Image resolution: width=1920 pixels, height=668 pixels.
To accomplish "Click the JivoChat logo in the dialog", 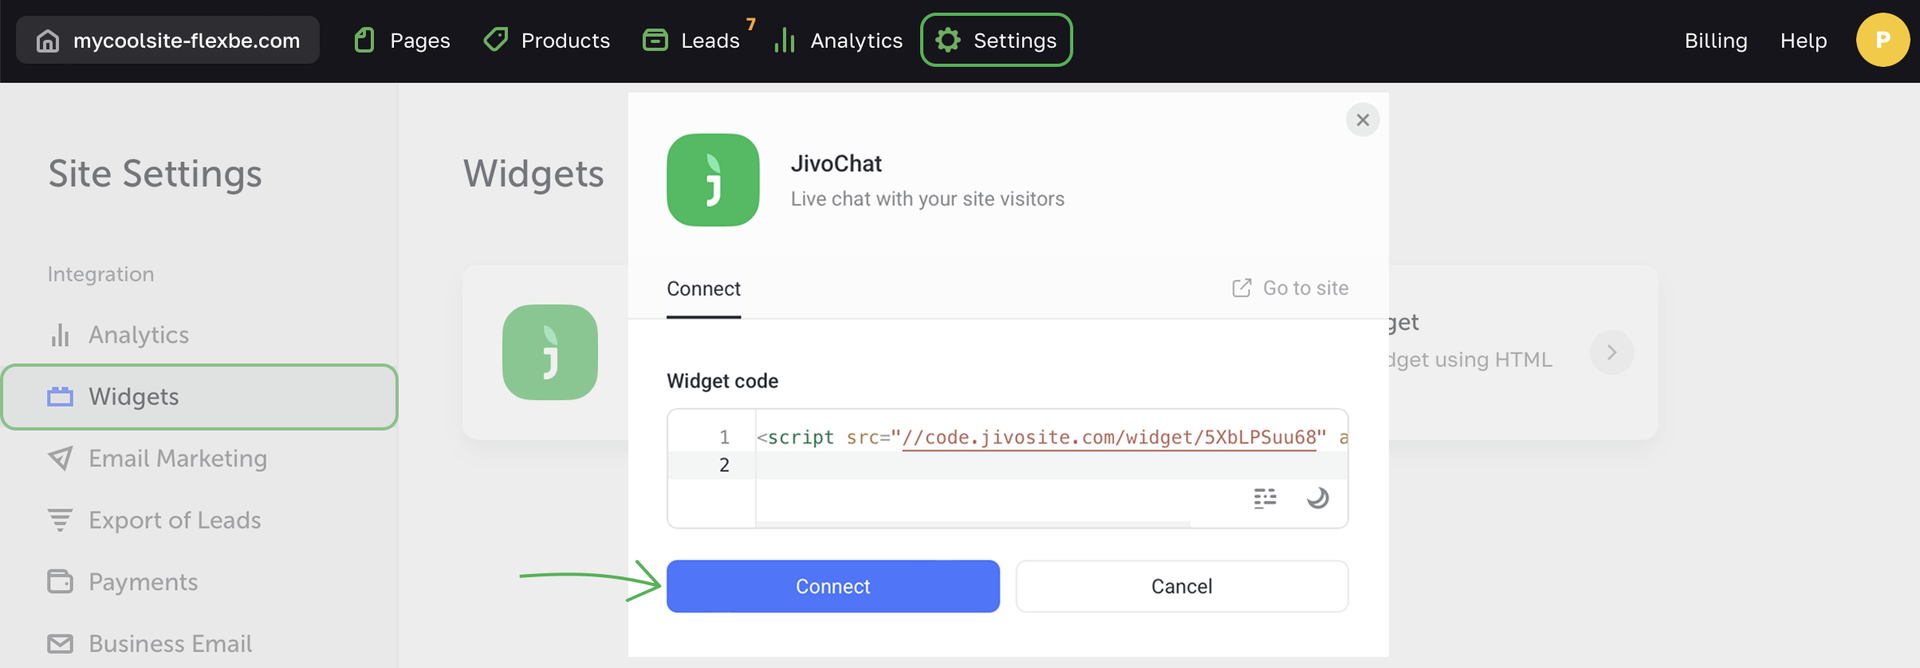I will [713, 180].
